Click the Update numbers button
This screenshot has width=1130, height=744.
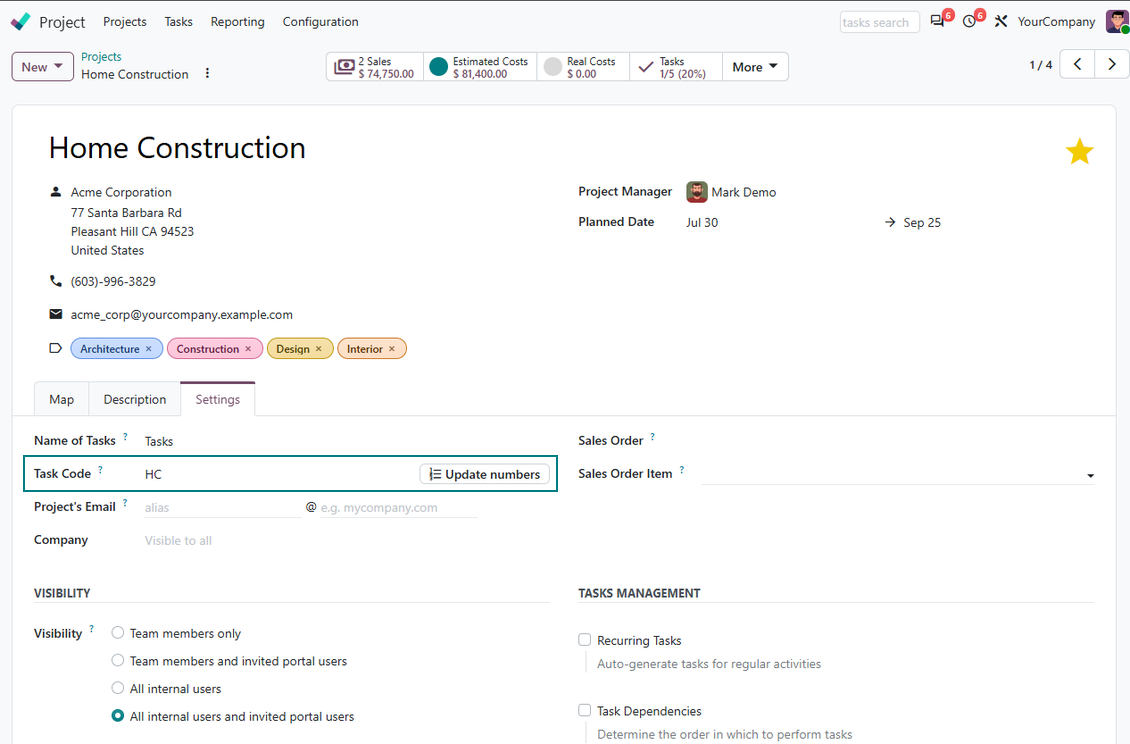click(x=484, y=474)
